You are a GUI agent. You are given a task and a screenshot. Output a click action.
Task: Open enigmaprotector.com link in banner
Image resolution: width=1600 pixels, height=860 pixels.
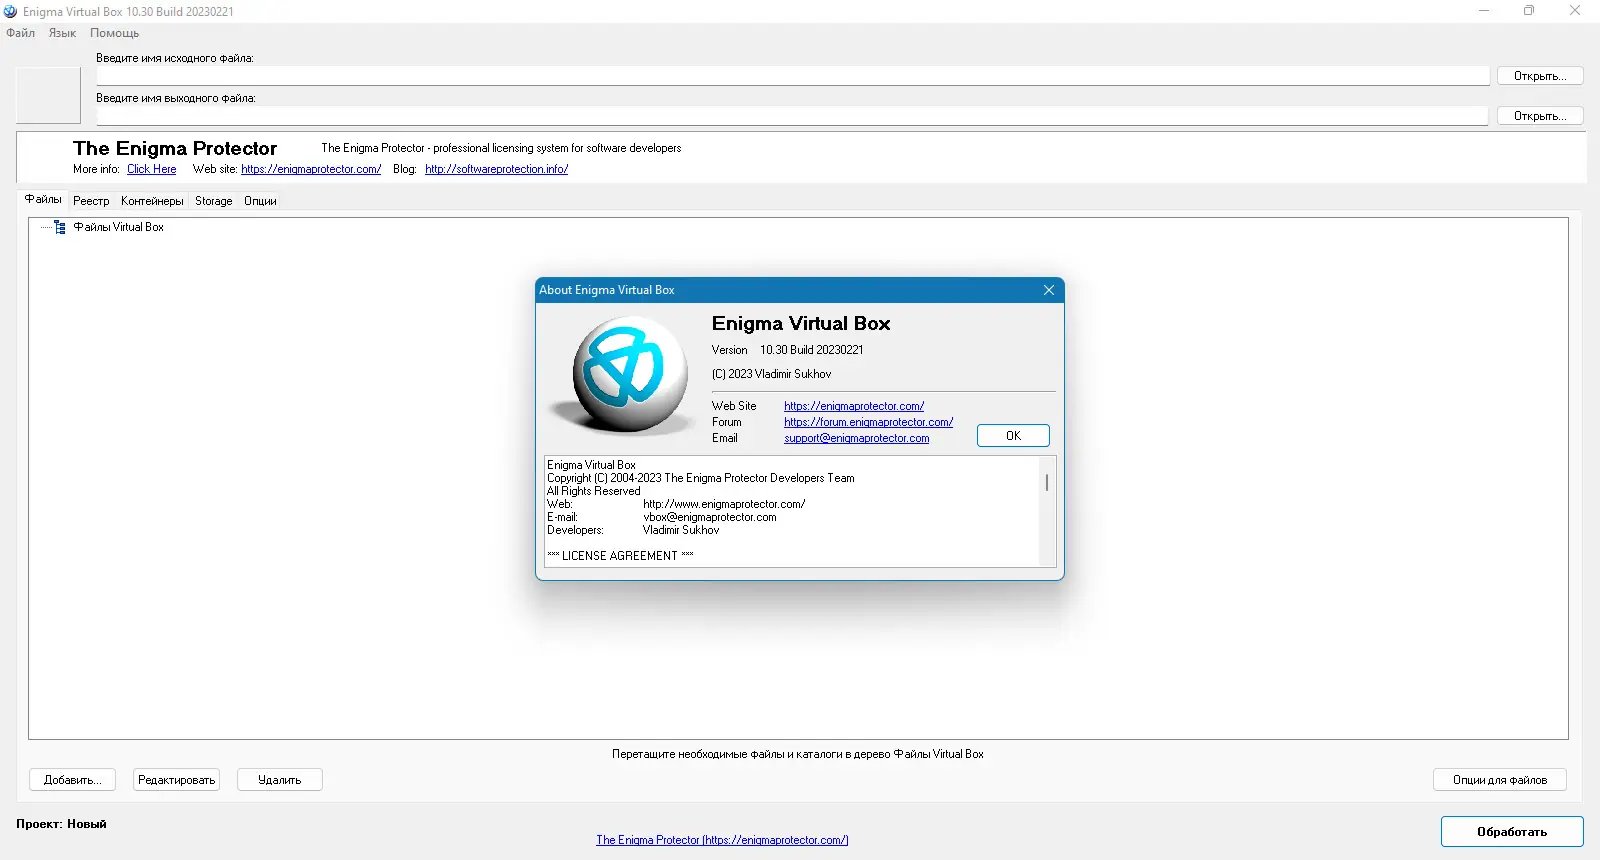coord(311,169)
